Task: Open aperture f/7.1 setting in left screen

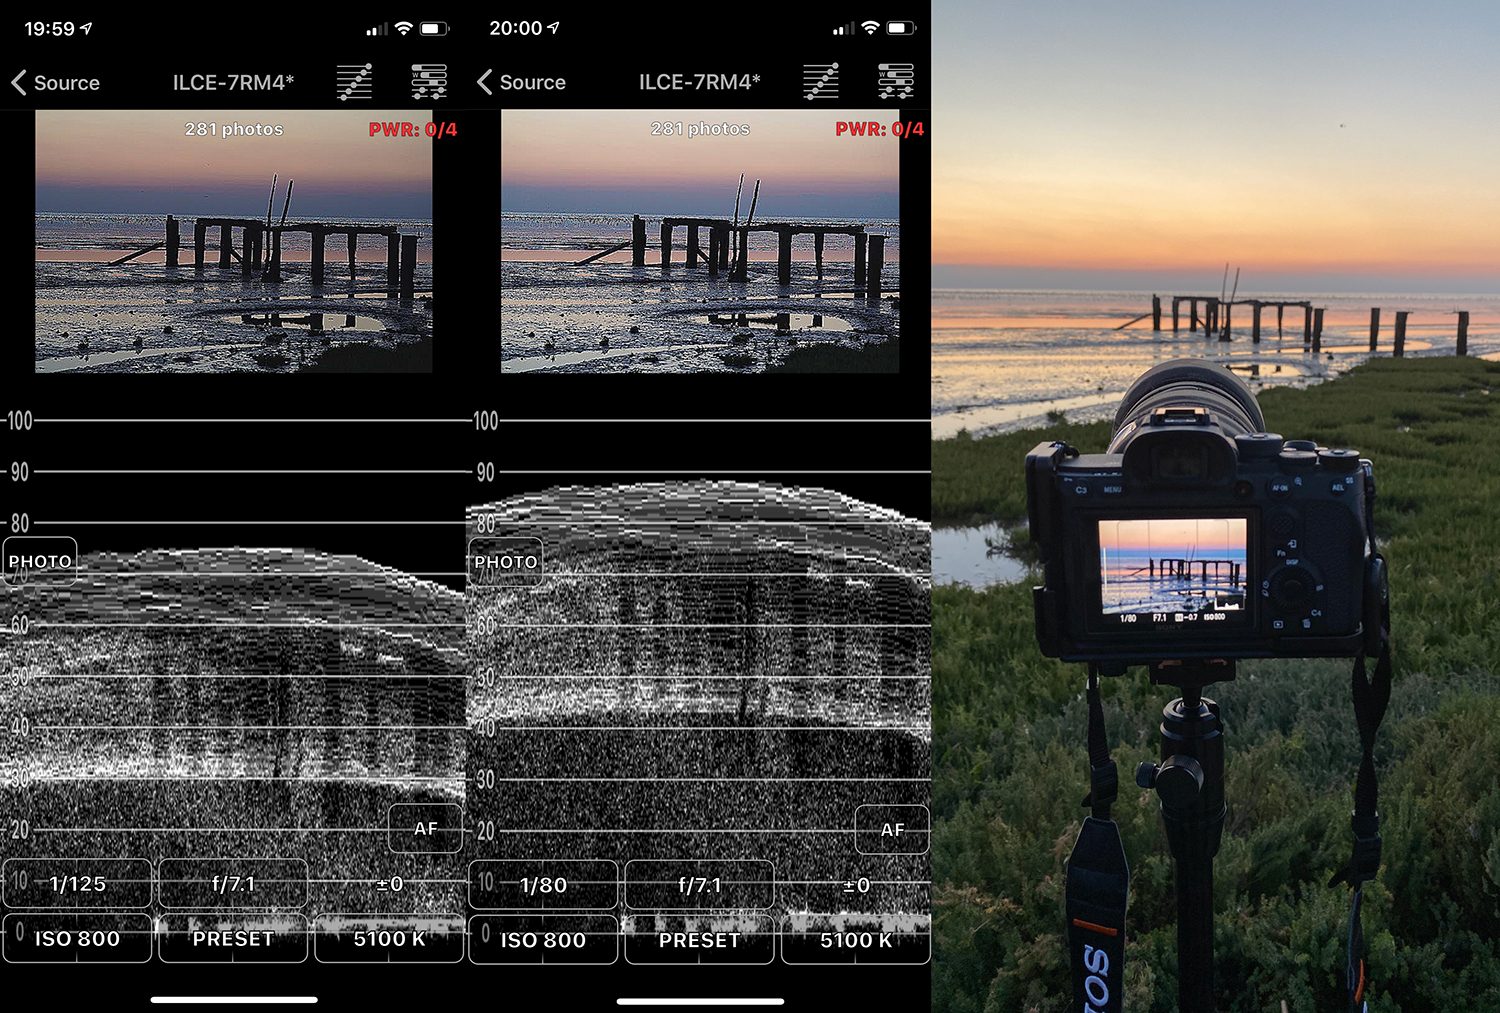Action: (x=233, y=884)
